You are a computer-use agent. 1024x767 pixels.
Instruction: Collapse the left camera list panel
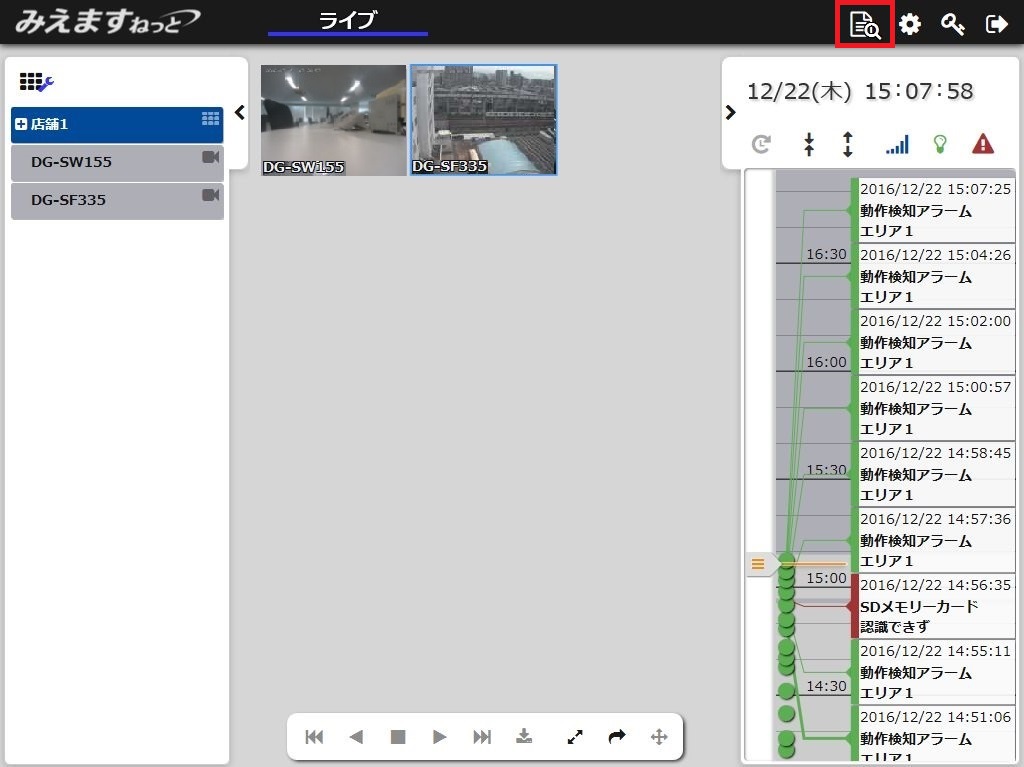[239, 112]
